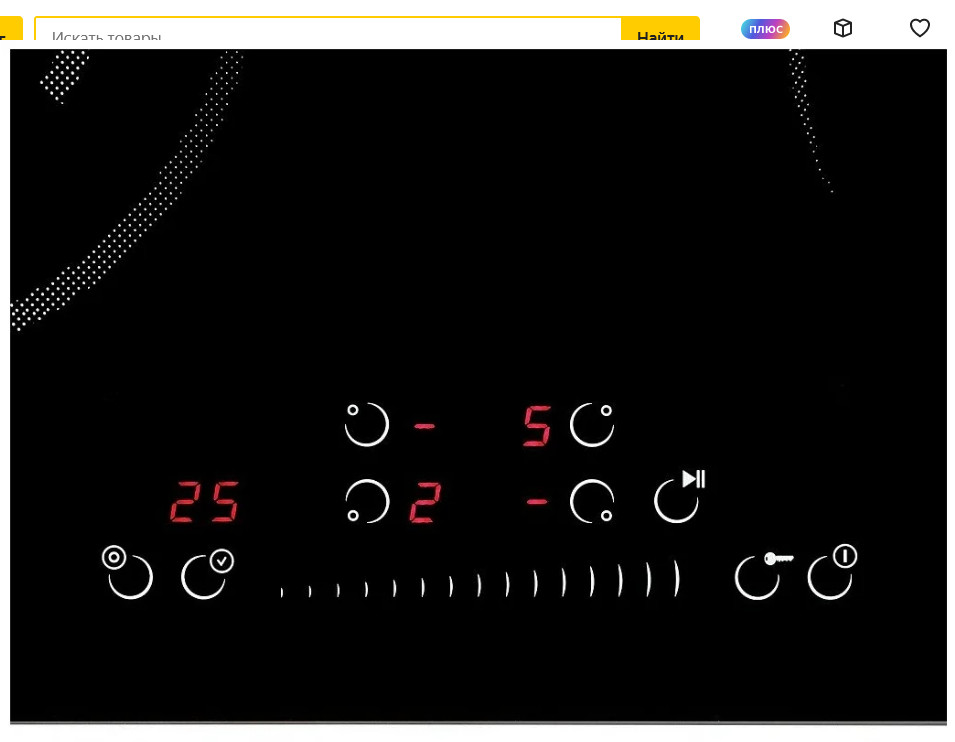Image resolution: width=955 pixels, height=742 pixels.
Task: Select the bottom-left burner icon beside 2
Action: (x=366, y=501)
